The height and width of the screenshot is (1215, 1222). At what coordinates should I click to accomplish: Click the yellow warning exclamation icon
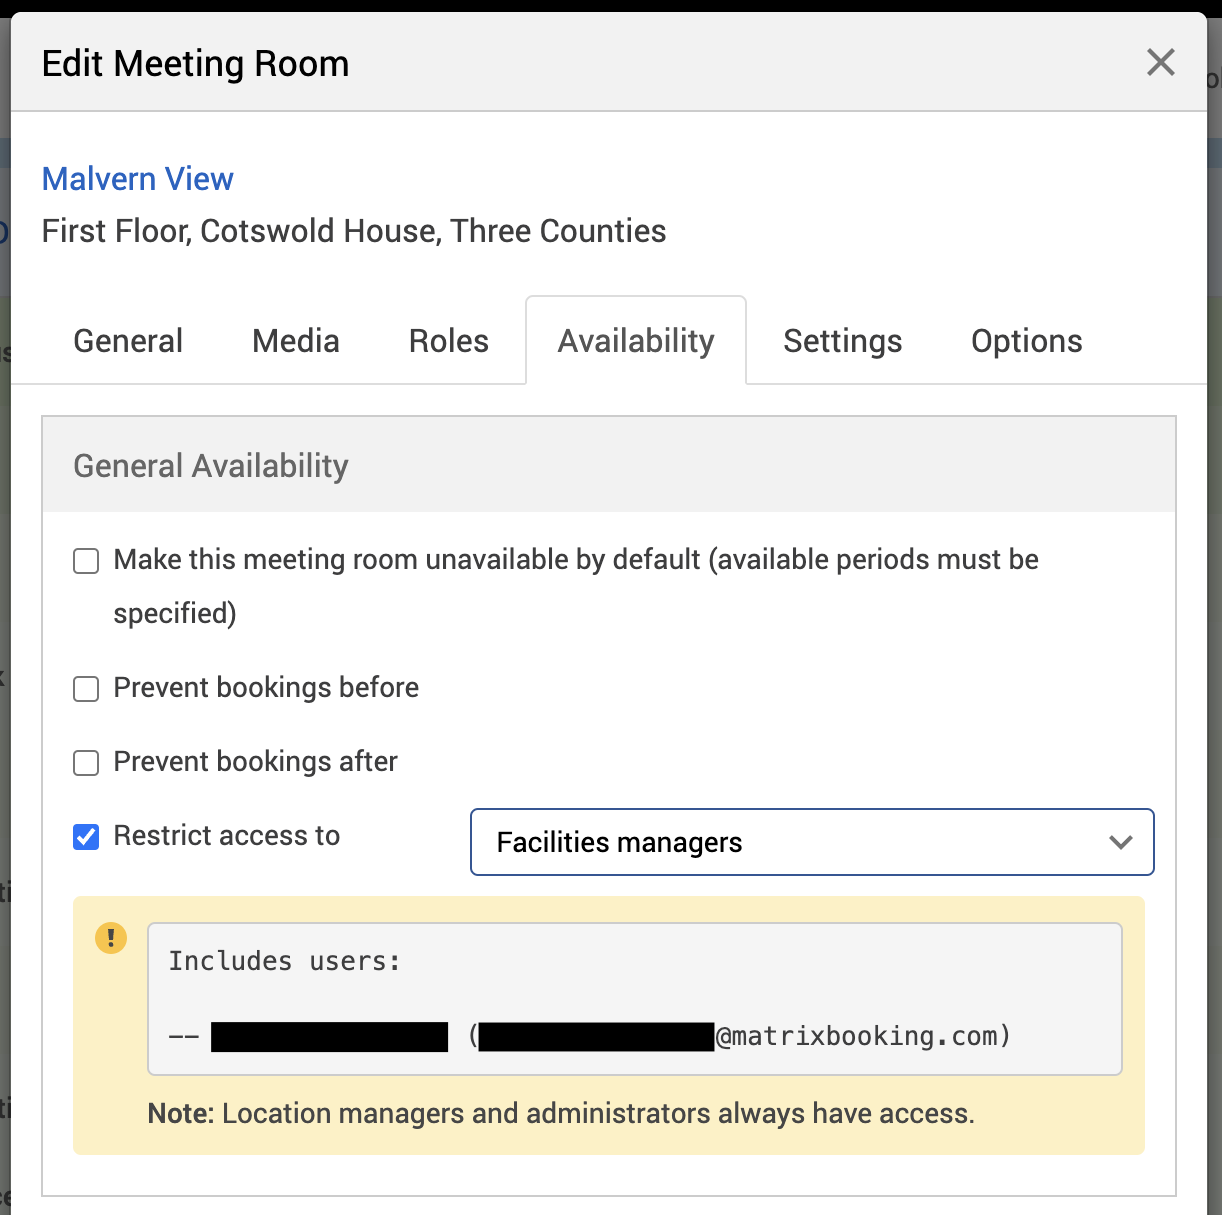click(111, 938)
